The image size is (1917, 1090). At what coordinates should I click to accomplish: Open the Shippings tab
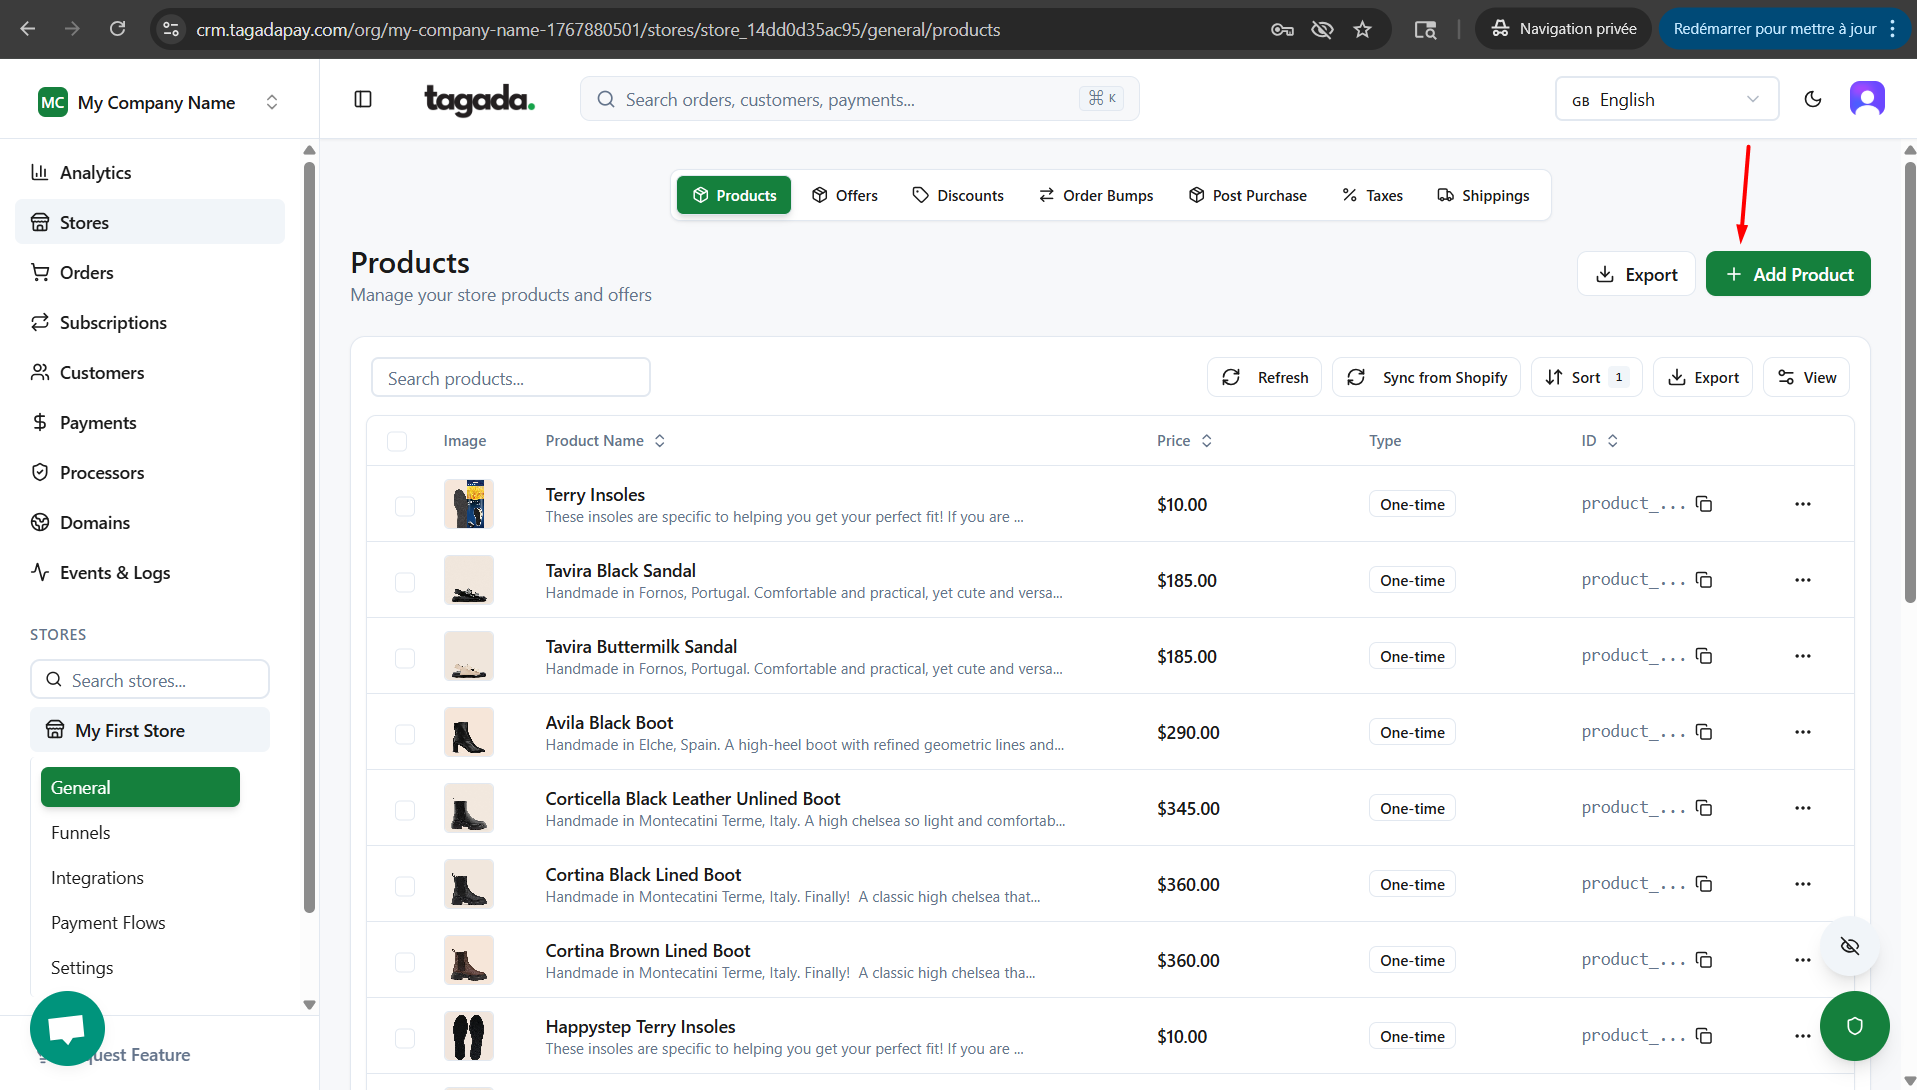1483,195
